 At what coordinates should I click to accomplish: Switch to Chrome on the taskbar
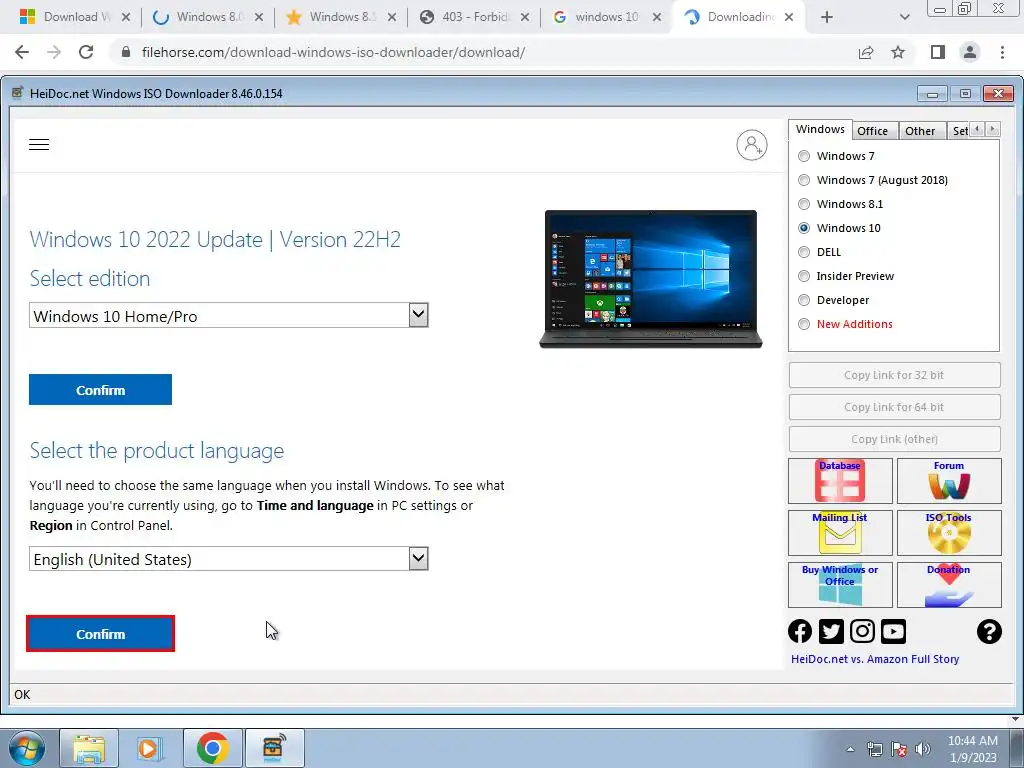click(x=212, y=748)
